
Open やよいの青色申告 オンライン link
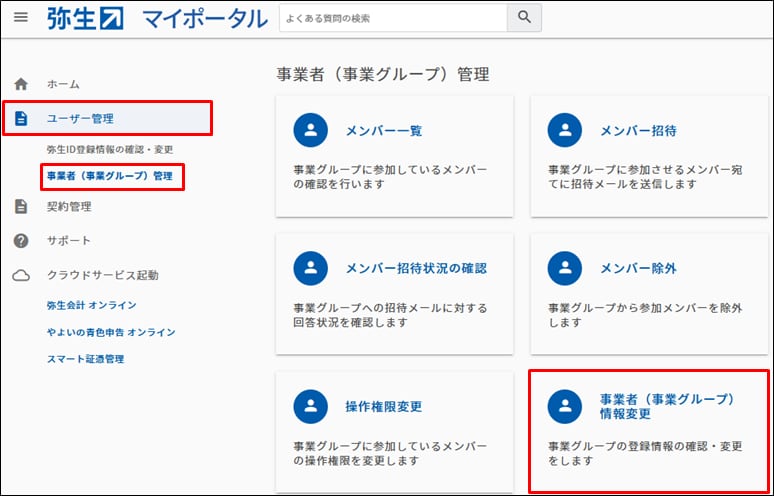[111, 332]
